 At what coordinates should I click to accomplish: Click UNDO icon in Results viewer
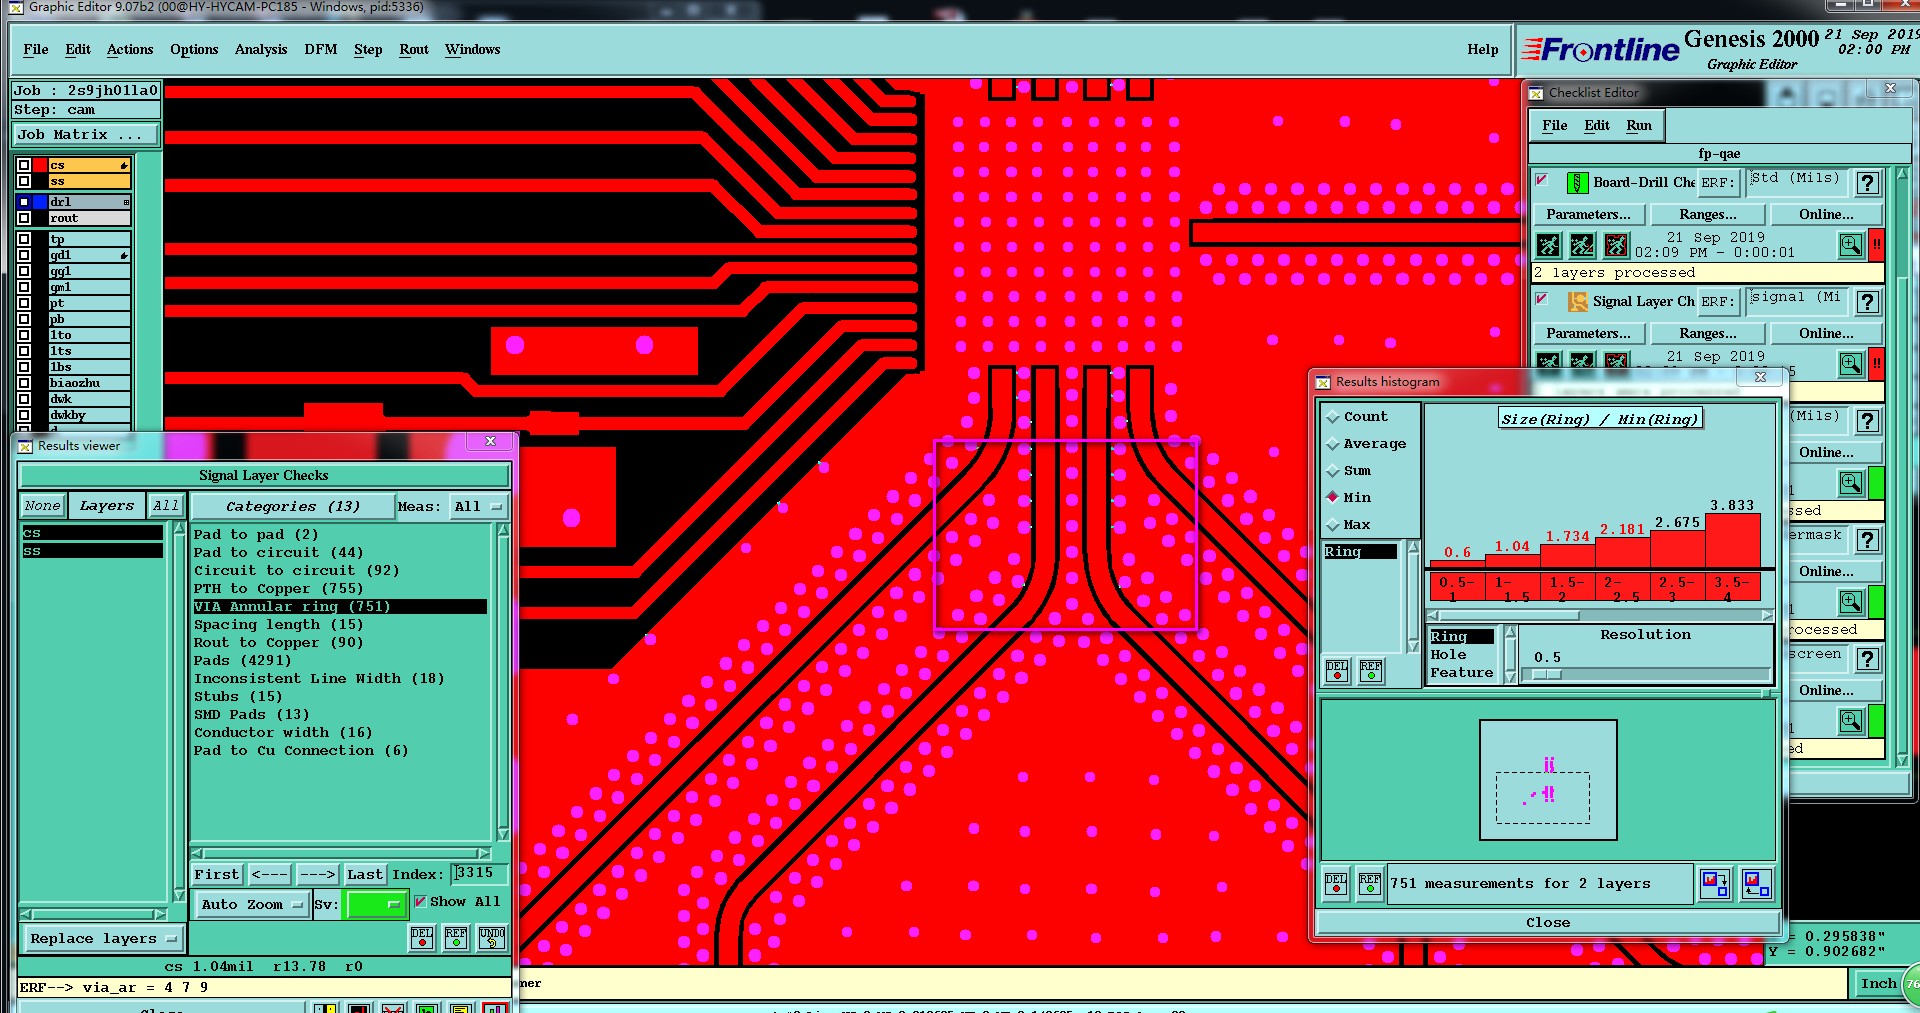click(492, 937)
